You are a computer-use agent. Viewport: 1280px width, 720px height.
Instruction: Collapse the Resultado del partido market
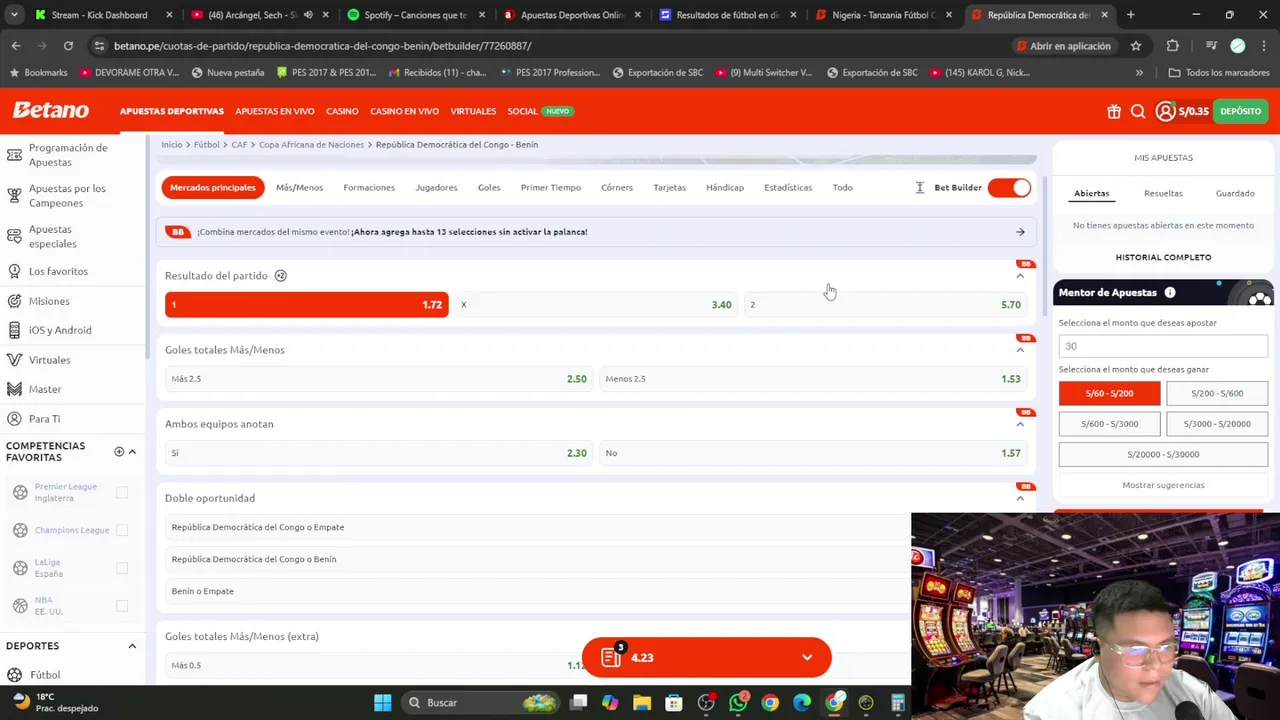pyautogui.click(x=1020, y=276)
